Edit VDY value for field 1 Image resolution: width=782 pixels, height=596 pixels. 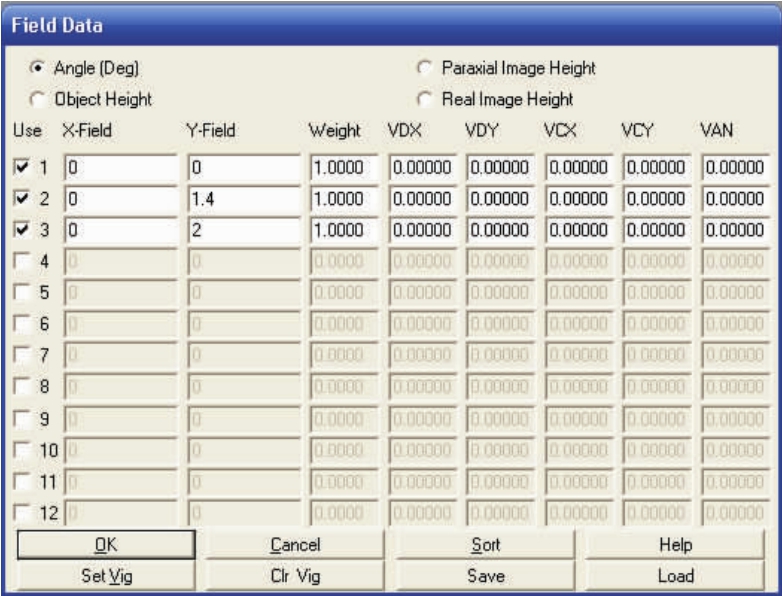click(x=500, y=167)
